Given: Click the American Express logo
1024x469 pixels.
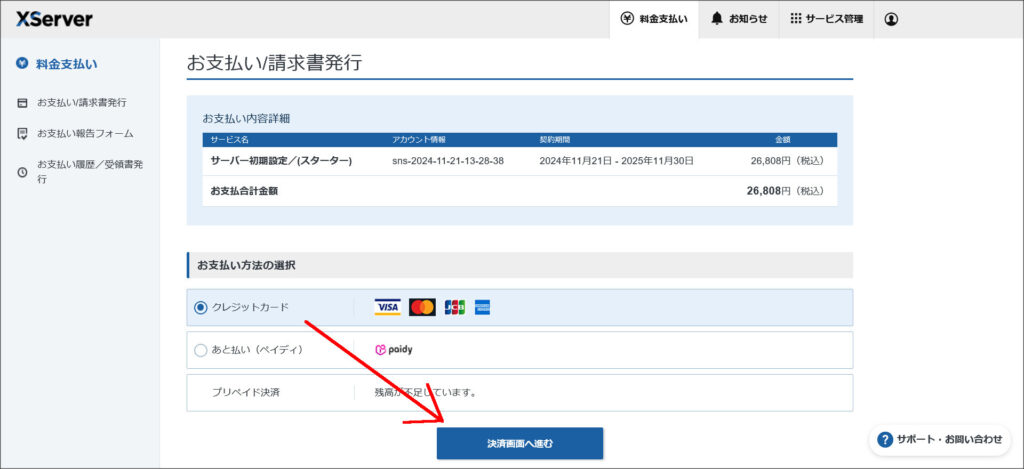Looking at the screenshot, I should tap(482, 307).
